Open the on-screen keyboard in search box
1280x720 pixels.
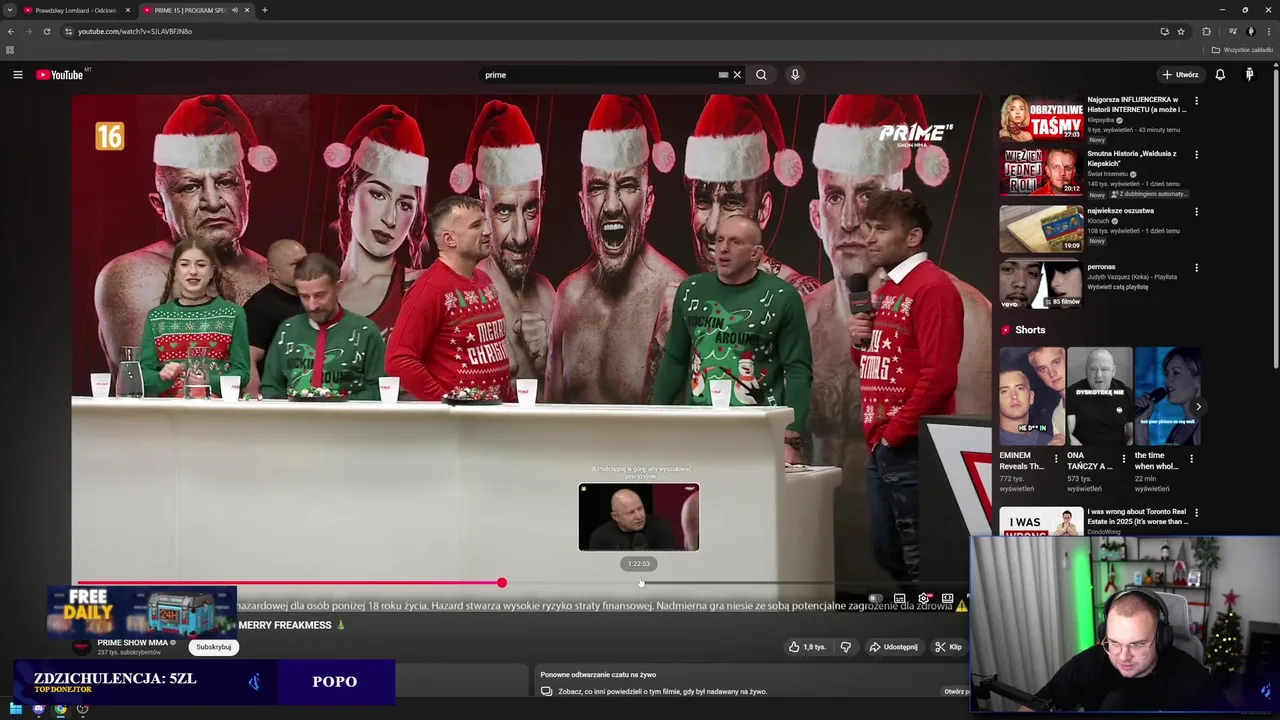[723, 75]
